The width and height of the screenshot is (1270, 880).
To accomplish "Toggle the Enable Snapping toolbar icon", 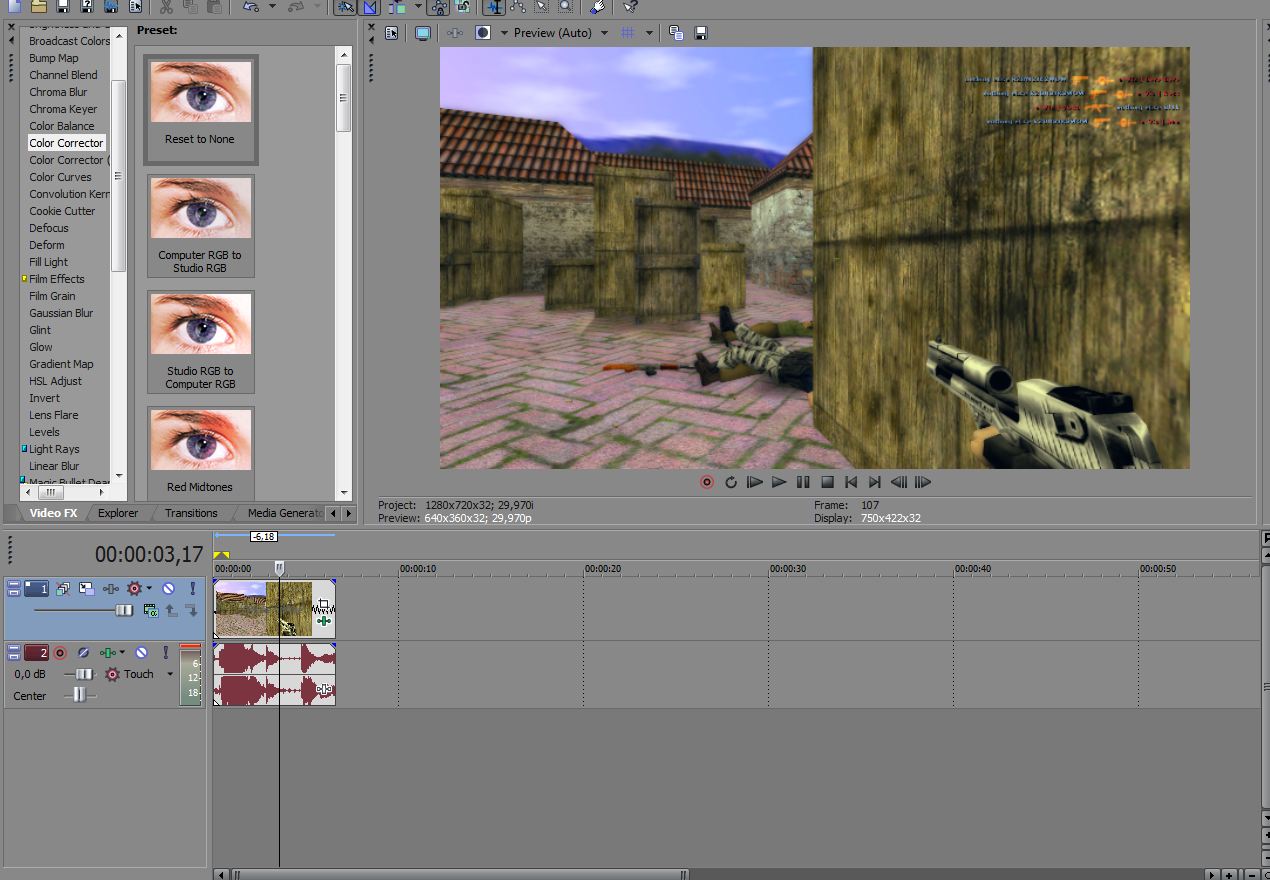I will pos(345,7).
